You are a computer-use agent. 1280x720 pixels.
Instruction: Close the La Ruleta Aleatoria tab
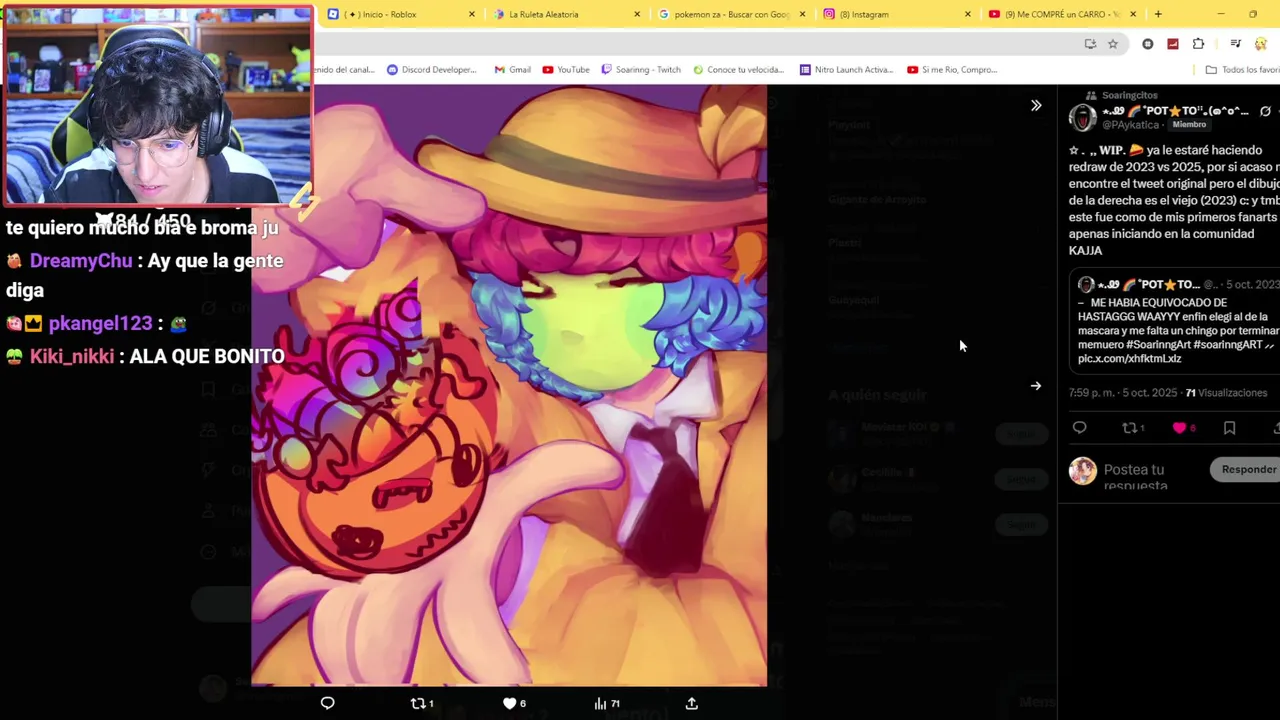pos(637,14)
